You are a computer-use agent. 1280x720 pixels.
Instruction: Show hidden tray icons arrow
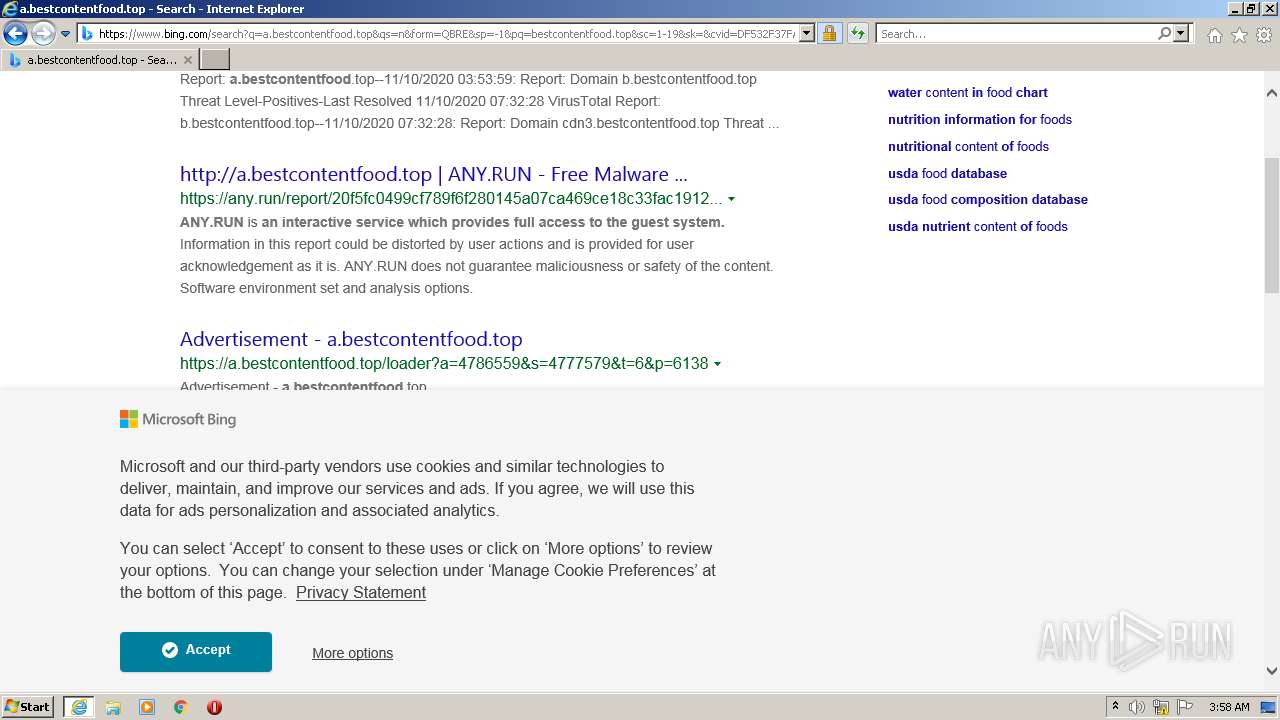1115,707
